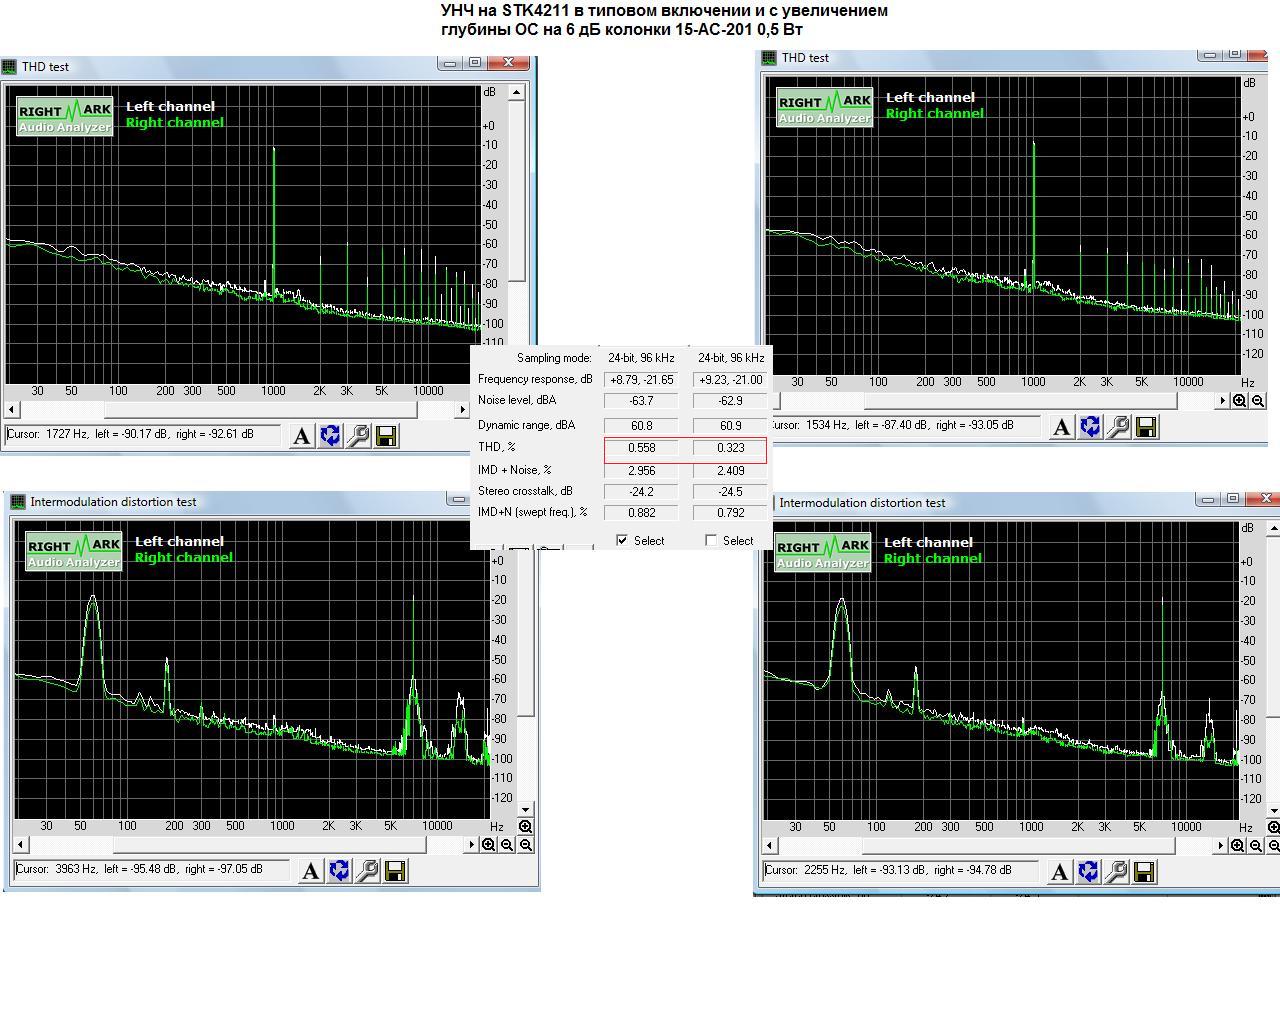1280x1024 pixels.
Task: Click dynamic range value 60.8
Action: tap(642, 426)
